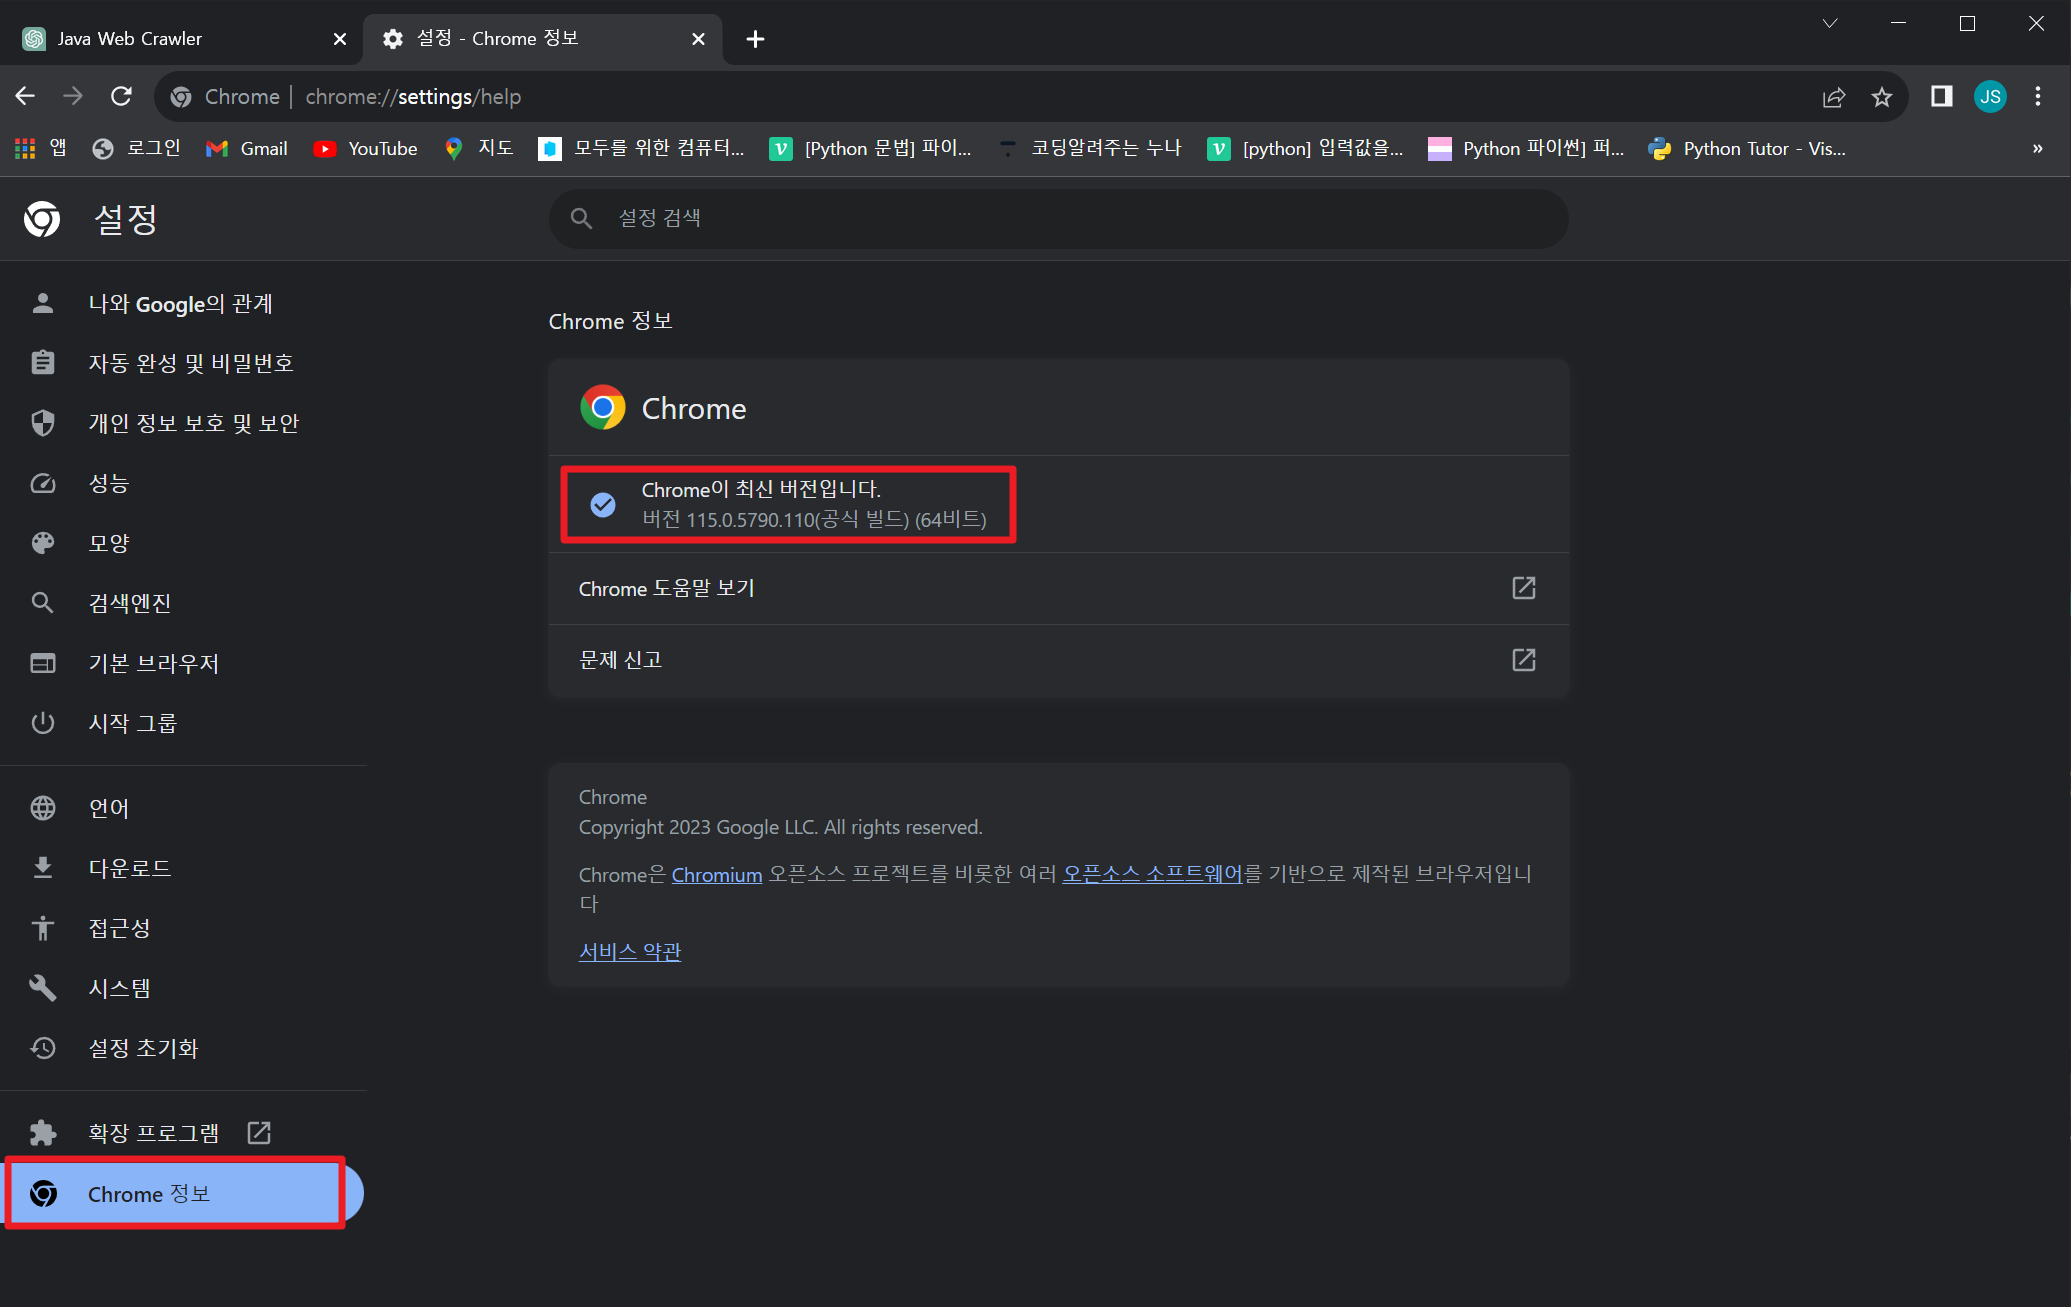
Task: Click the 다운로드 icon
Action: tap(41, 867)
